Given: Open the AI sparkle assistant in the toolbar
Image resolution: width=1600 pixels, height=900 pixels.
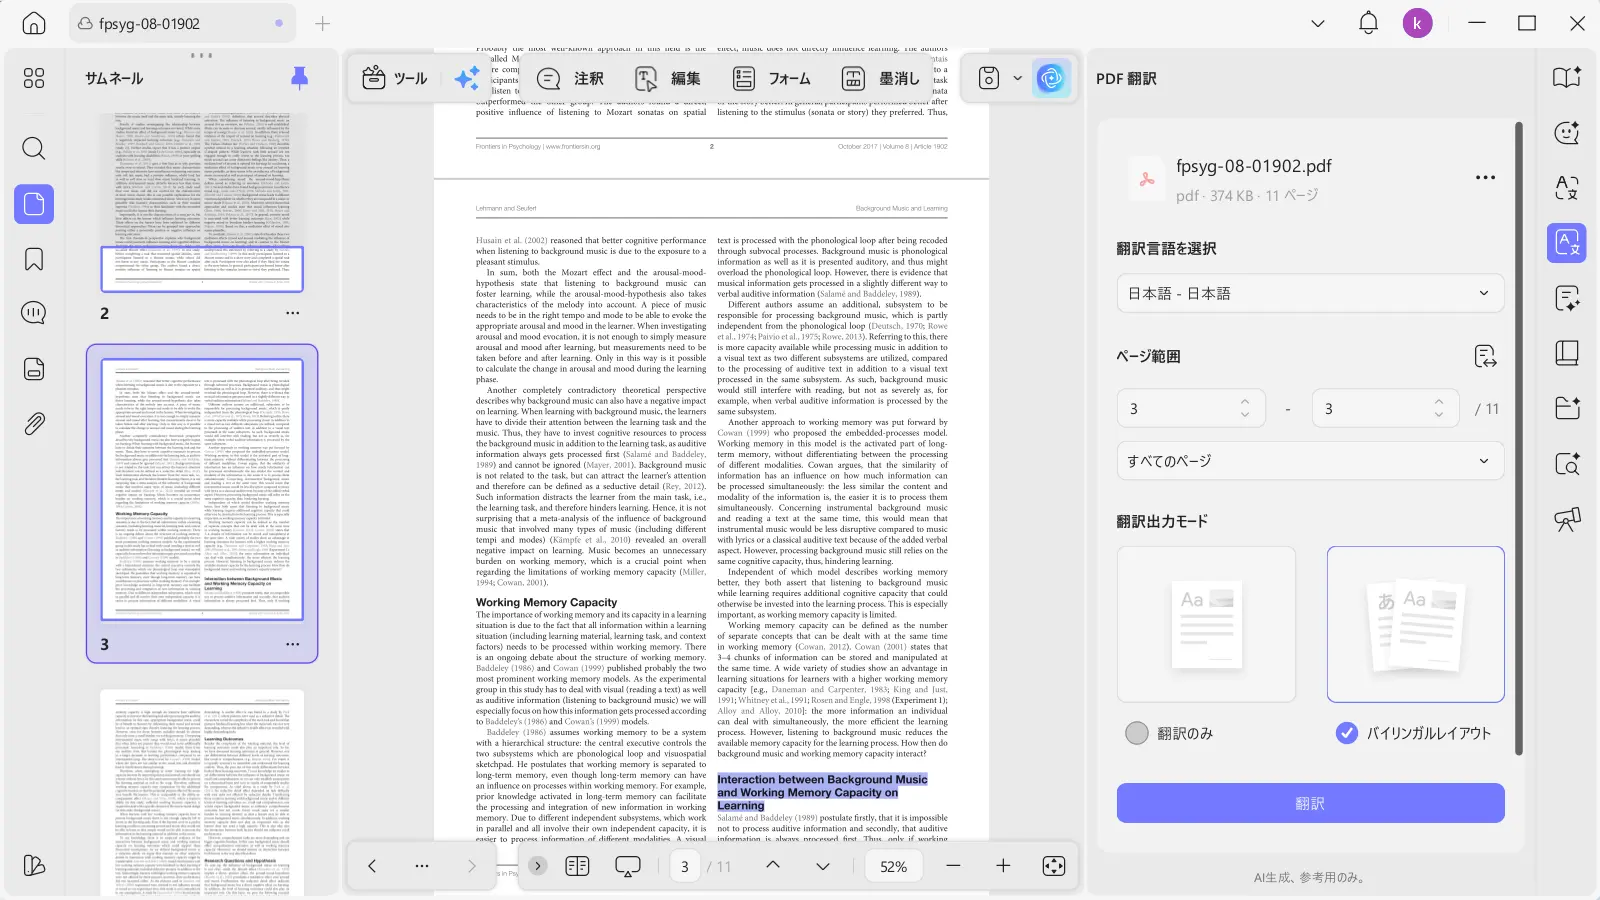Looking at the screenshot, I should coord(466,78).
